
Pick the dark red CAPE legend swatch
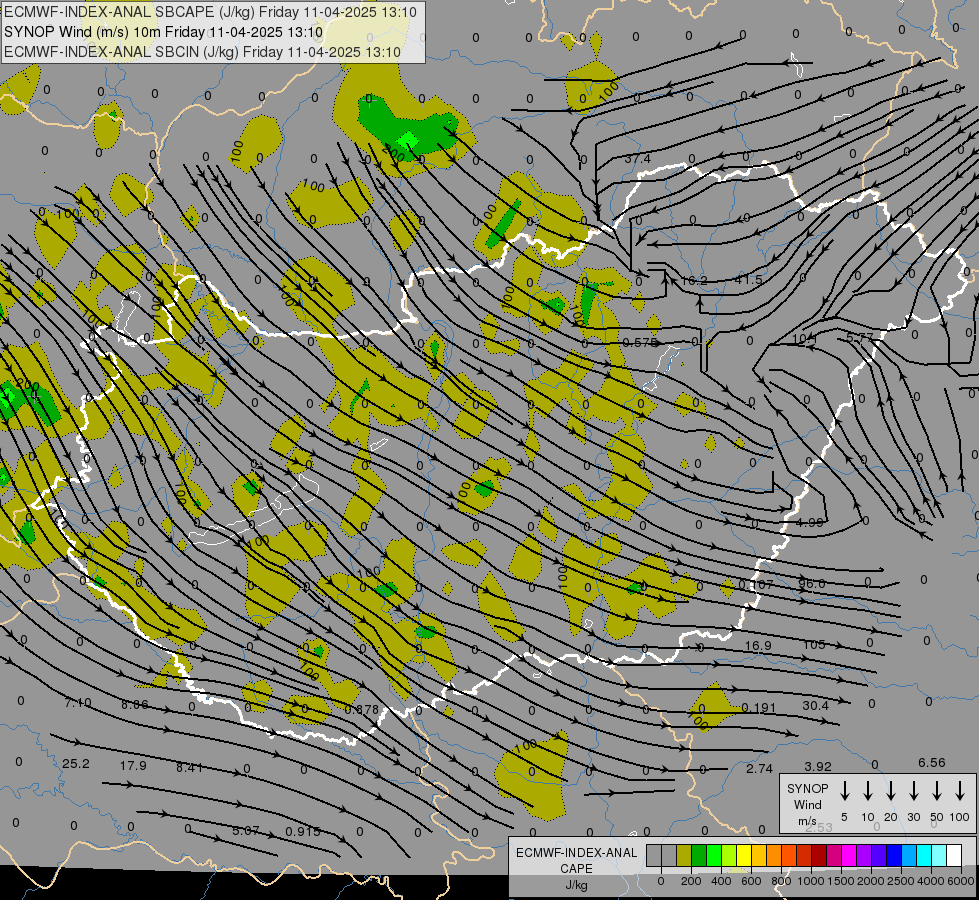coord(819,855)
